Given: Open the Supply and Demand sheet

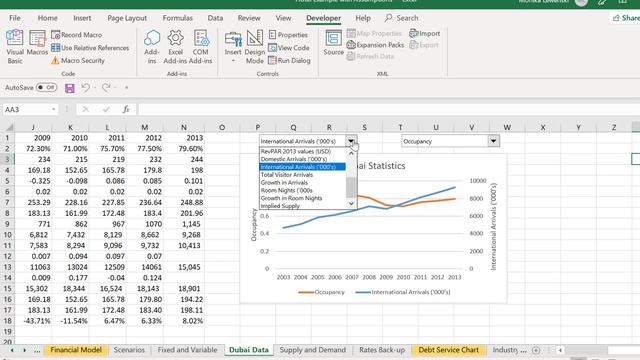Looking at the screenshot, I should pos(313,350).
